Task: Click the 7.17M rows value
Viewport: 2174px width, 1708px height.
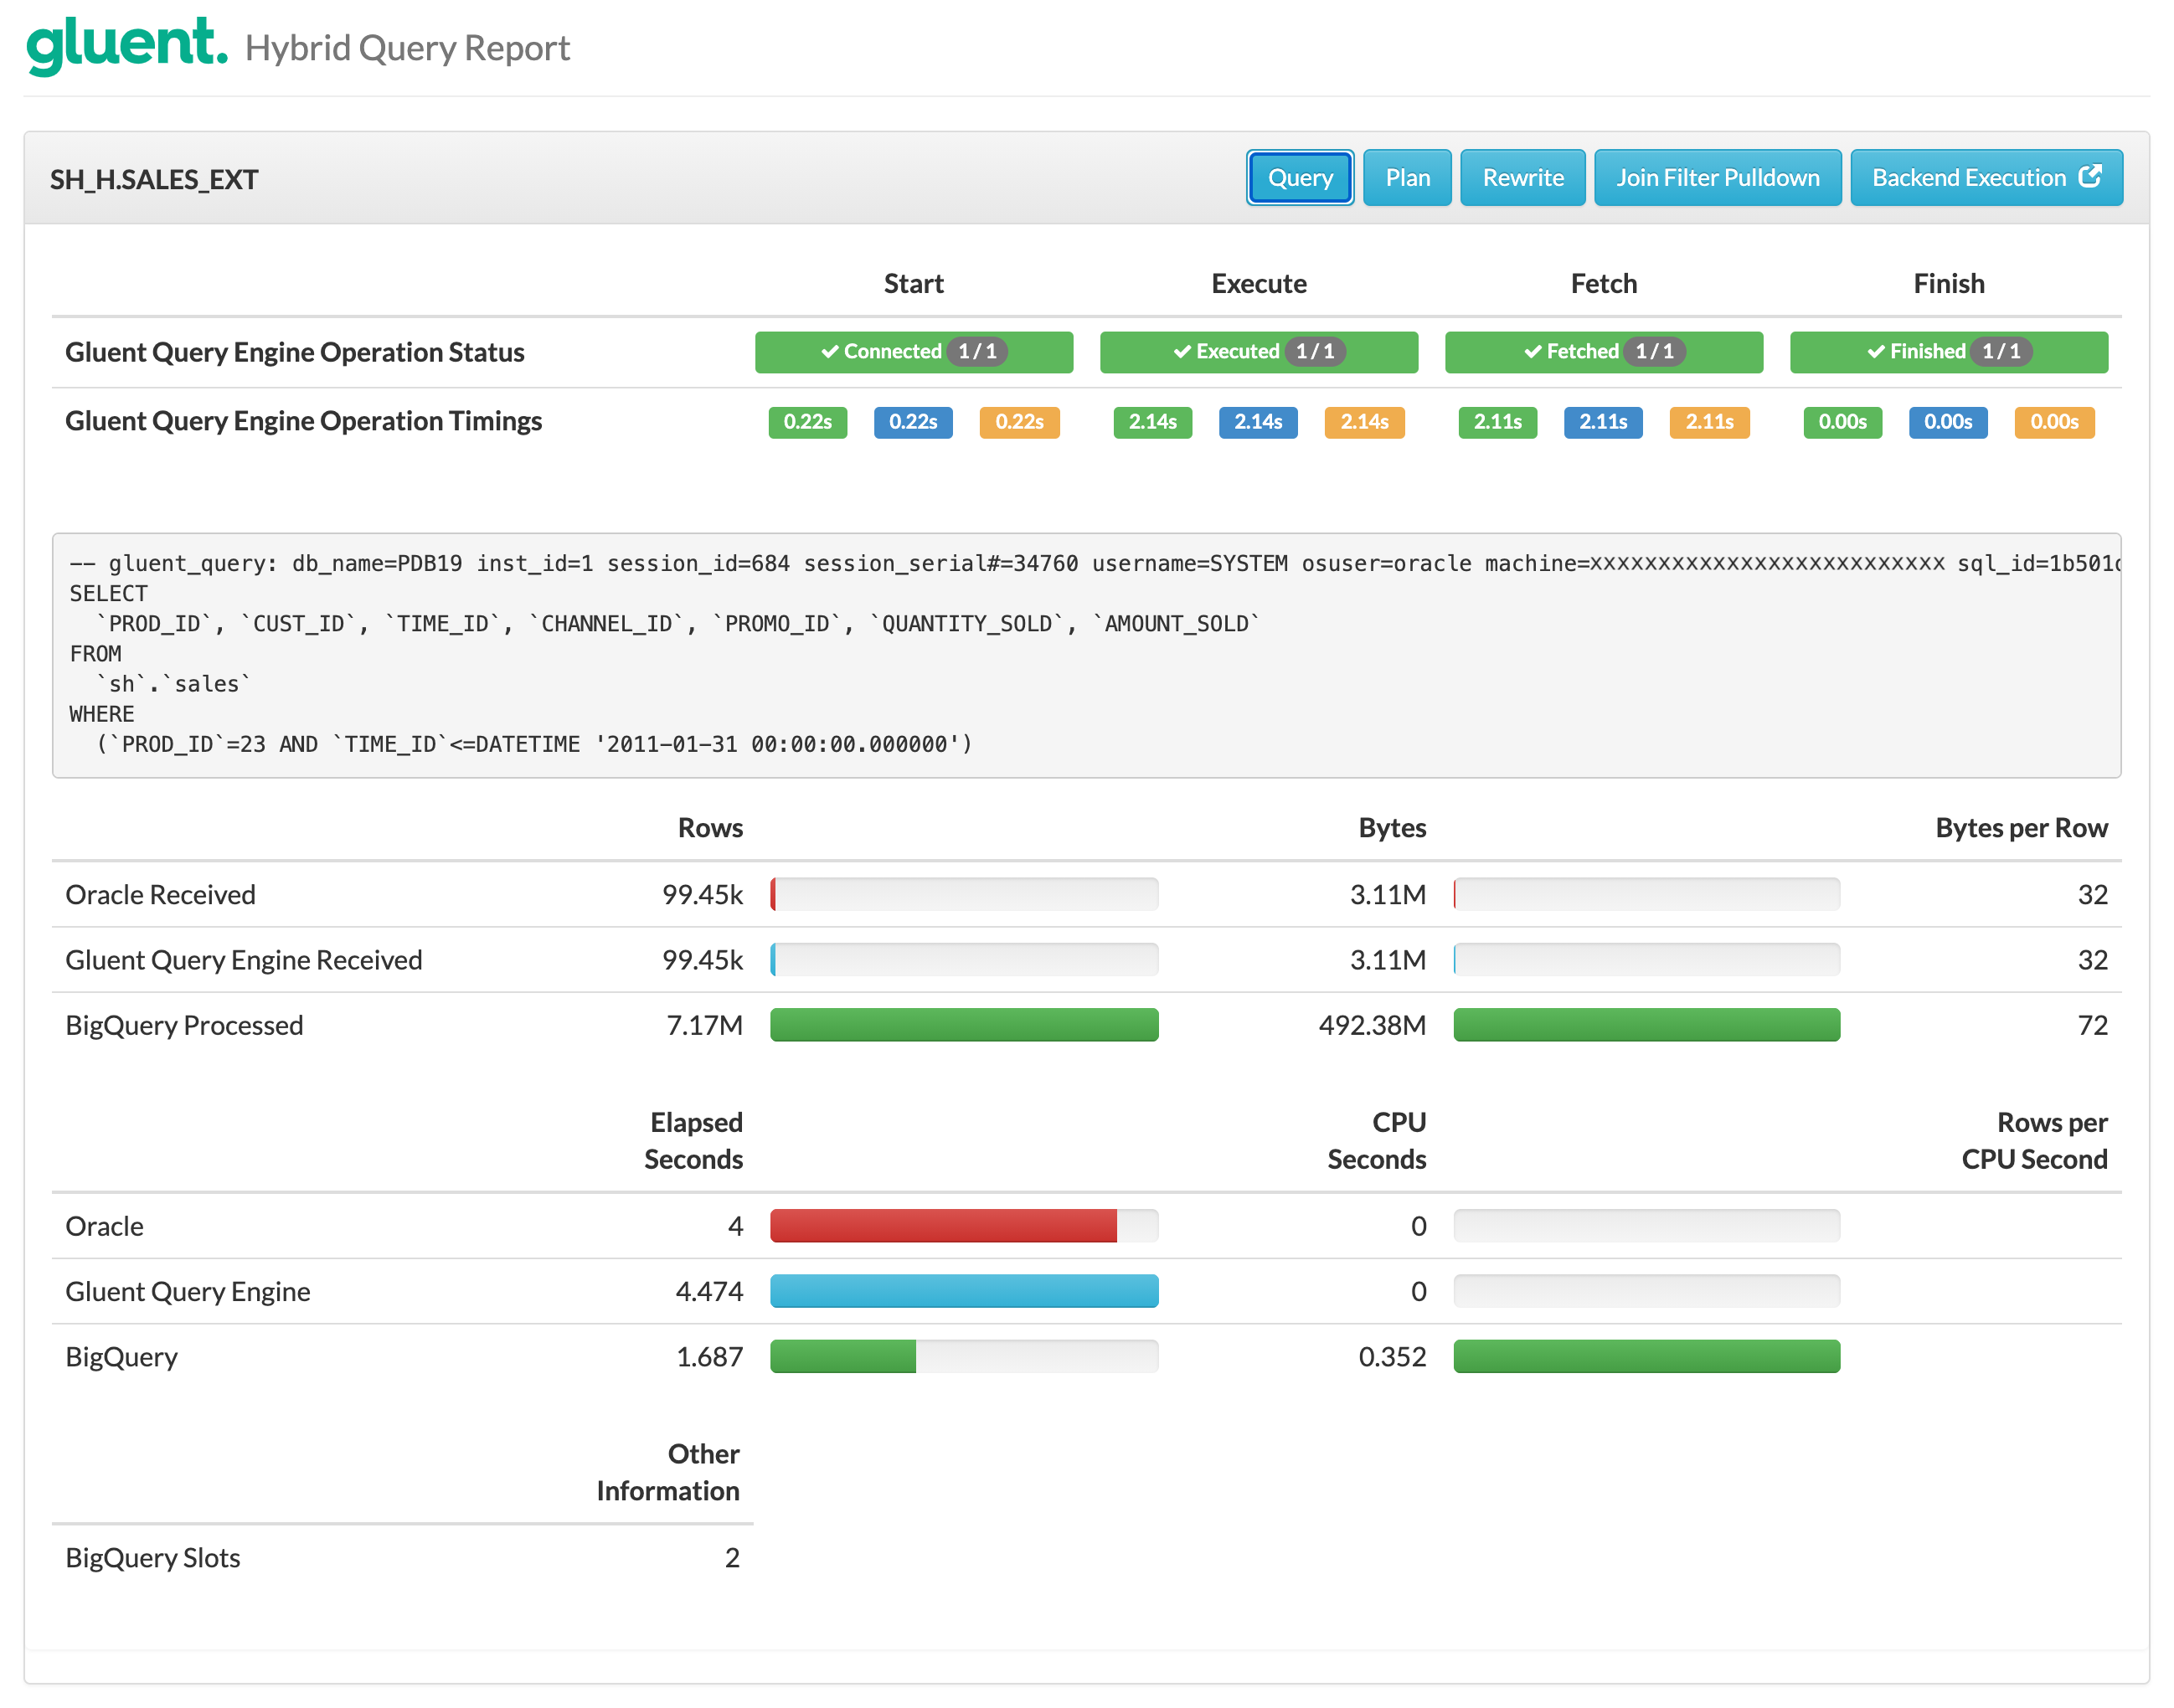Action: (704, 1026)
